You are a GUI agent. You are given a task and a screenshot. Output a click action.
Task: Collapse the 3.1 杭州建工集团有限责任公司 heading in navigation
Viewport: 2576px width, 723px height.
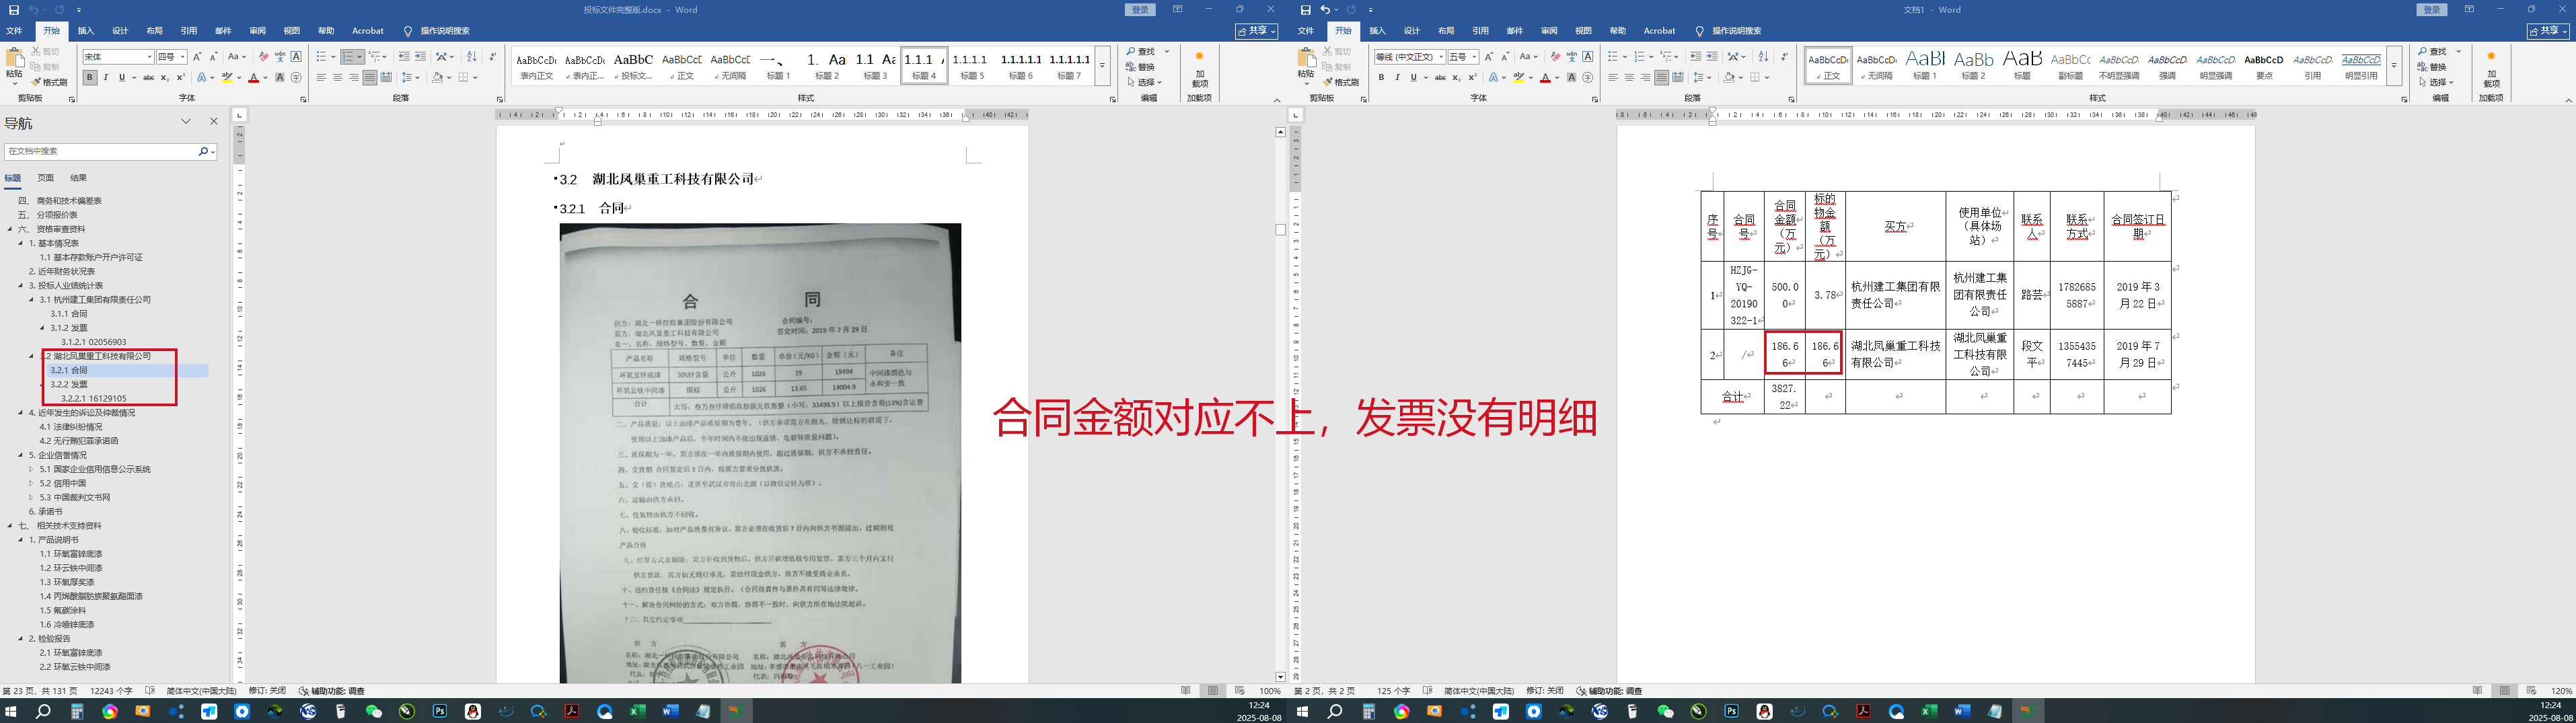[31, 299]
